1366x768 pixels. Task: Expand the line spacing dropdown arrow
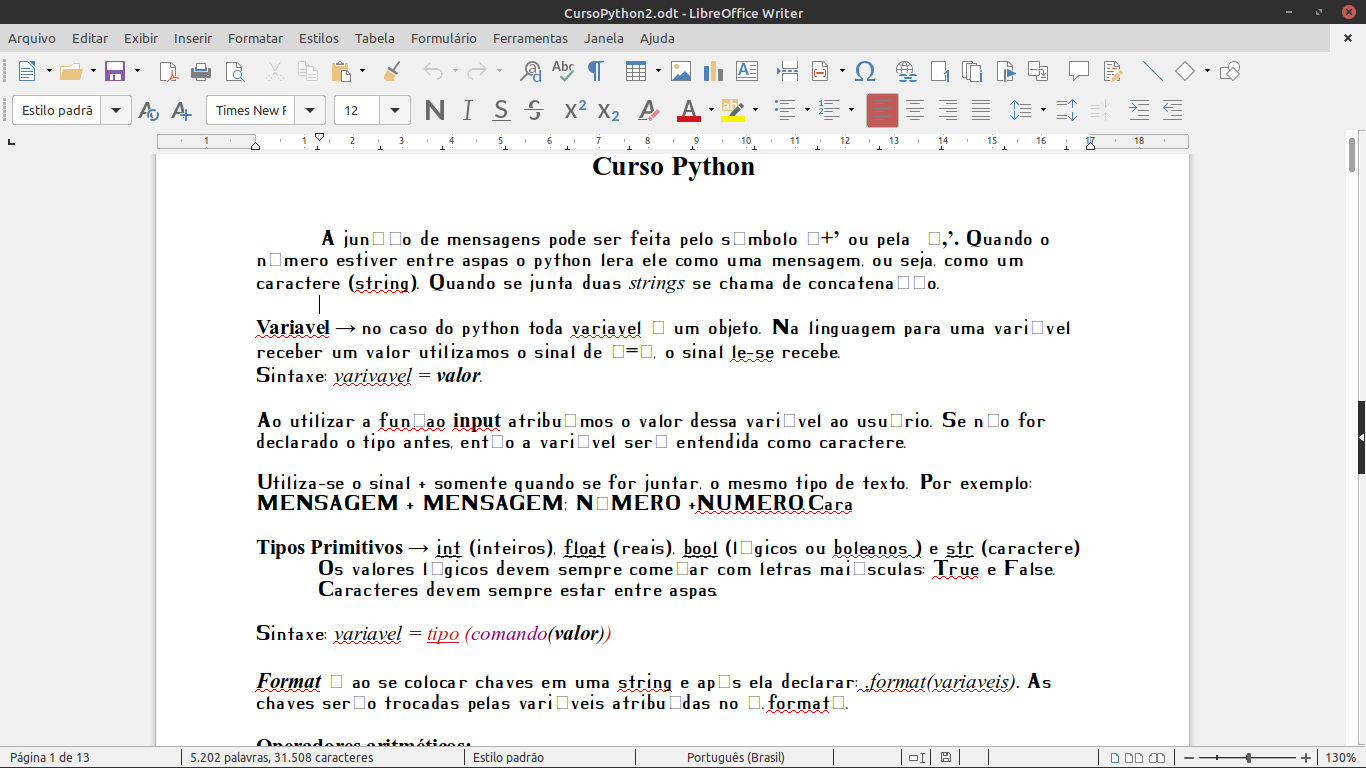coord(1043,110)
